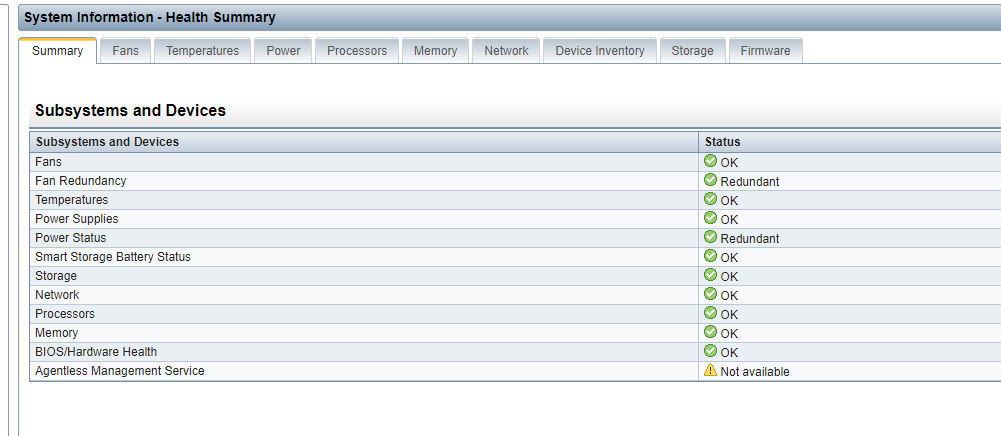This screenshot has width=1001, height=436.
Task: Click the Memory row green status icon
Action: 710,332
